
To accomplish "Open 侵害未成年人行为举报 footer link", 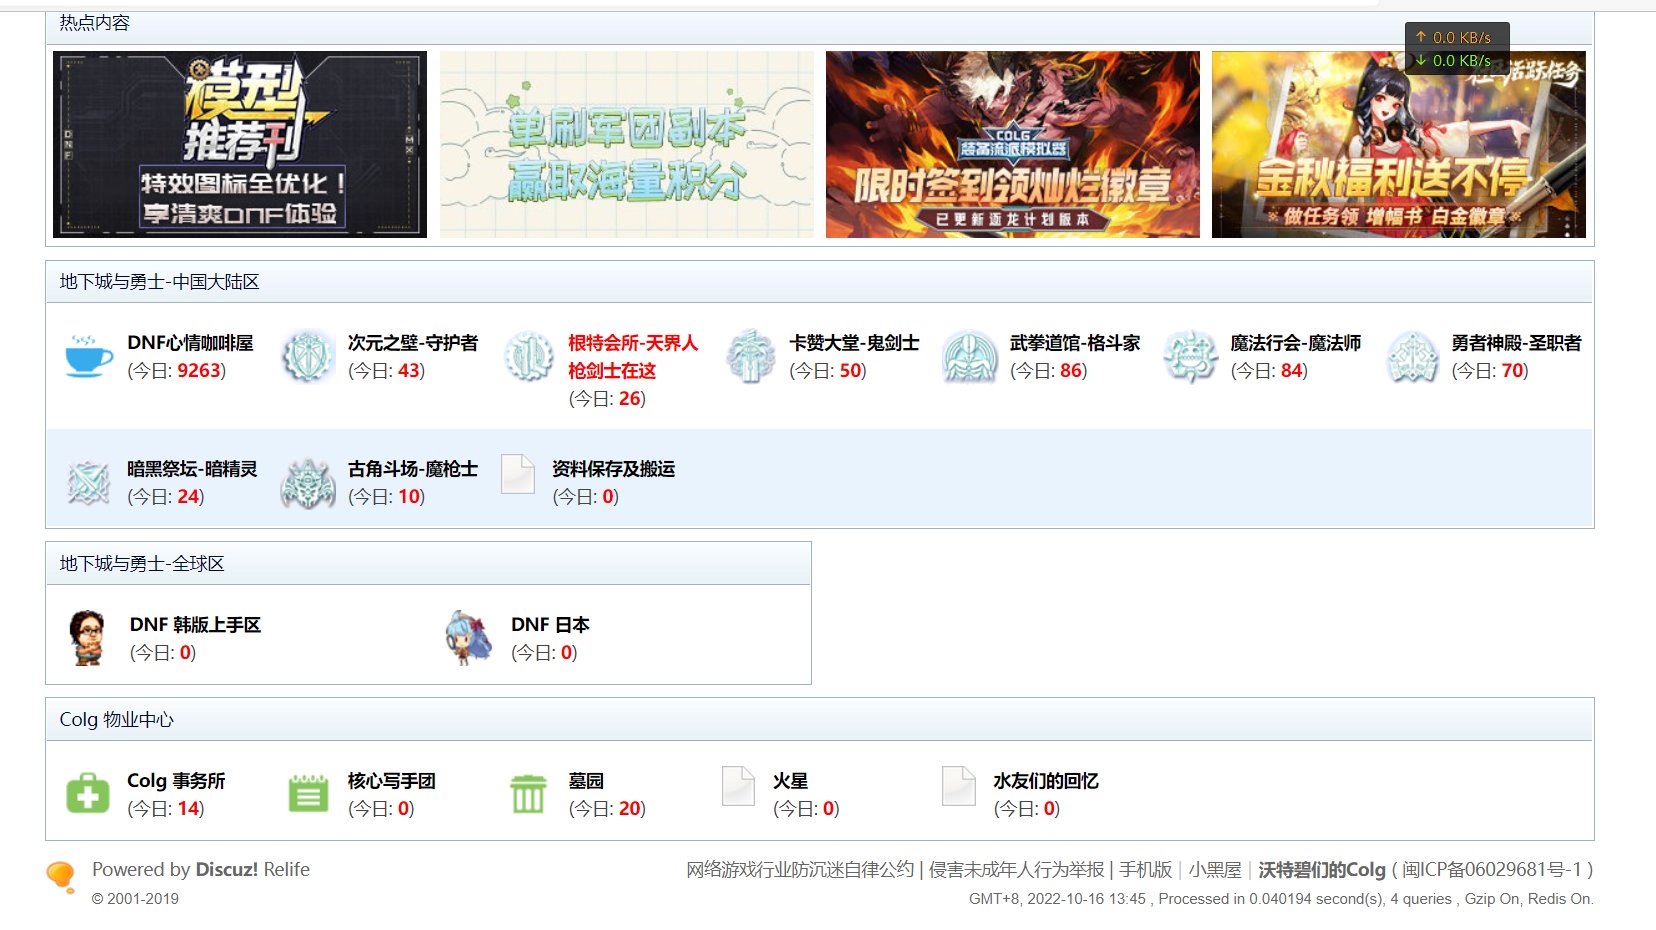I will pos(1016,870).
